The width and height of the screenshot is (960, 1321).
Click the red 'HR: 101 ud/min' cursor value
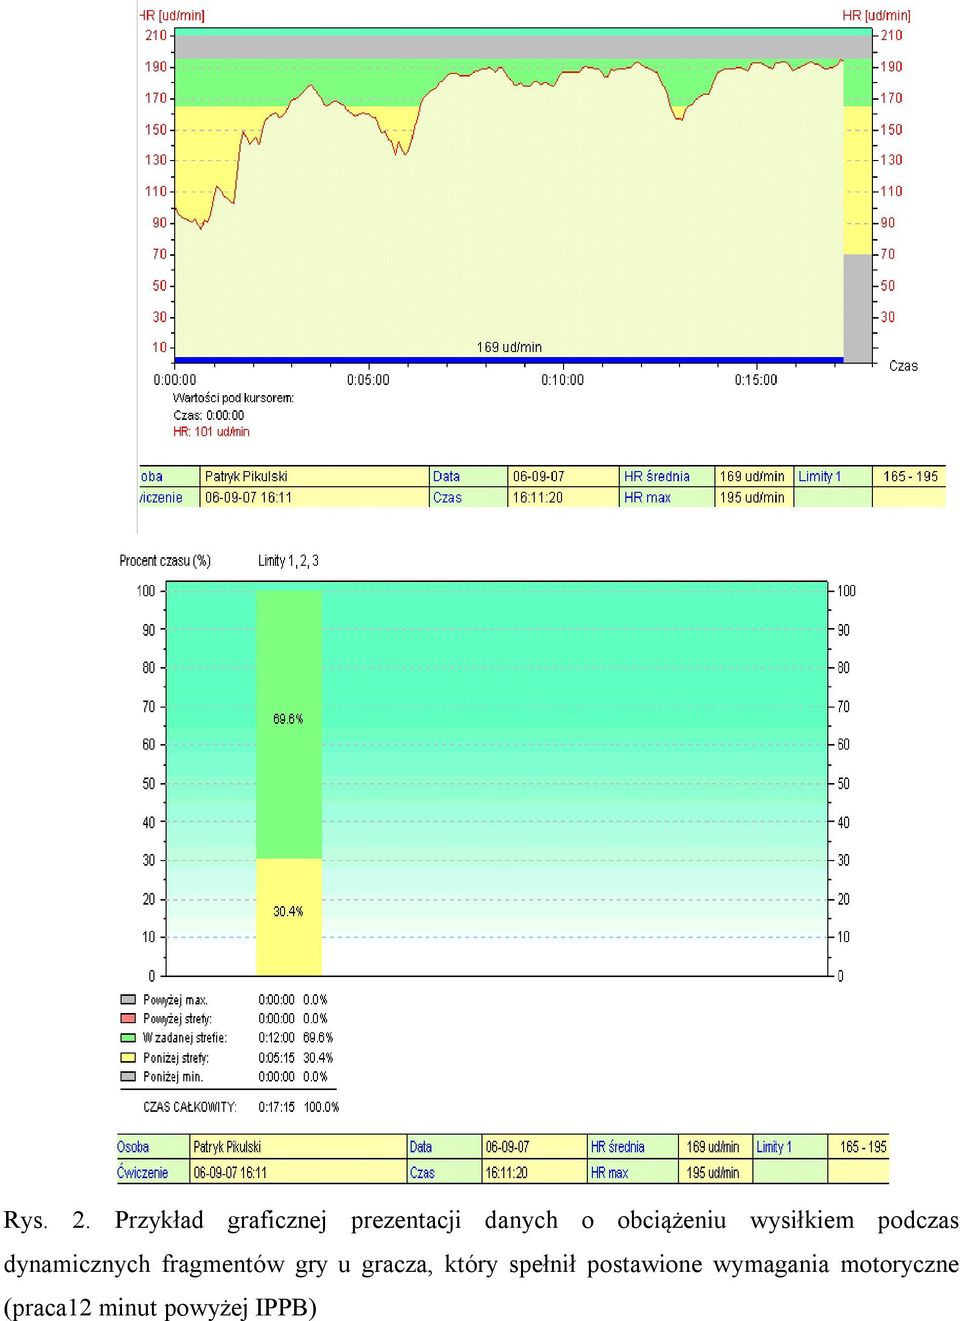pos(211,432)
